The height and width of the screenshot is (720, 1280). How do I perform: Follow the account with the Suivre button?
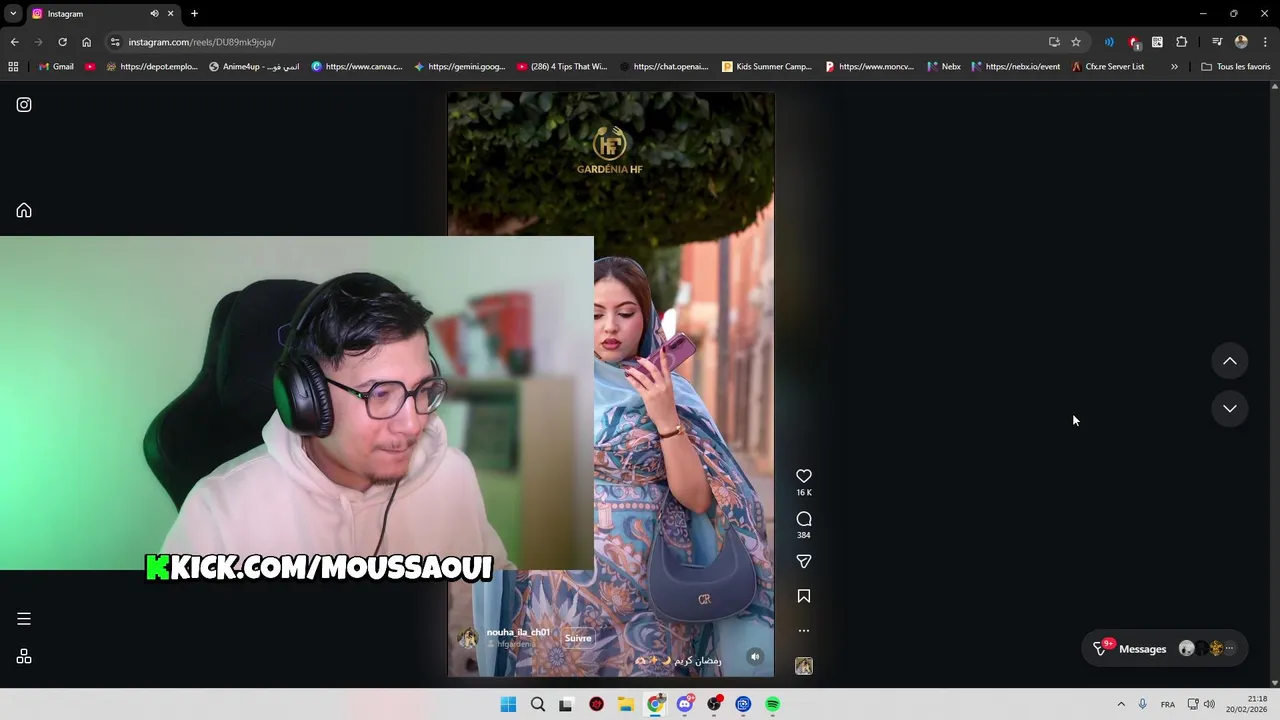tap(578, 638)
